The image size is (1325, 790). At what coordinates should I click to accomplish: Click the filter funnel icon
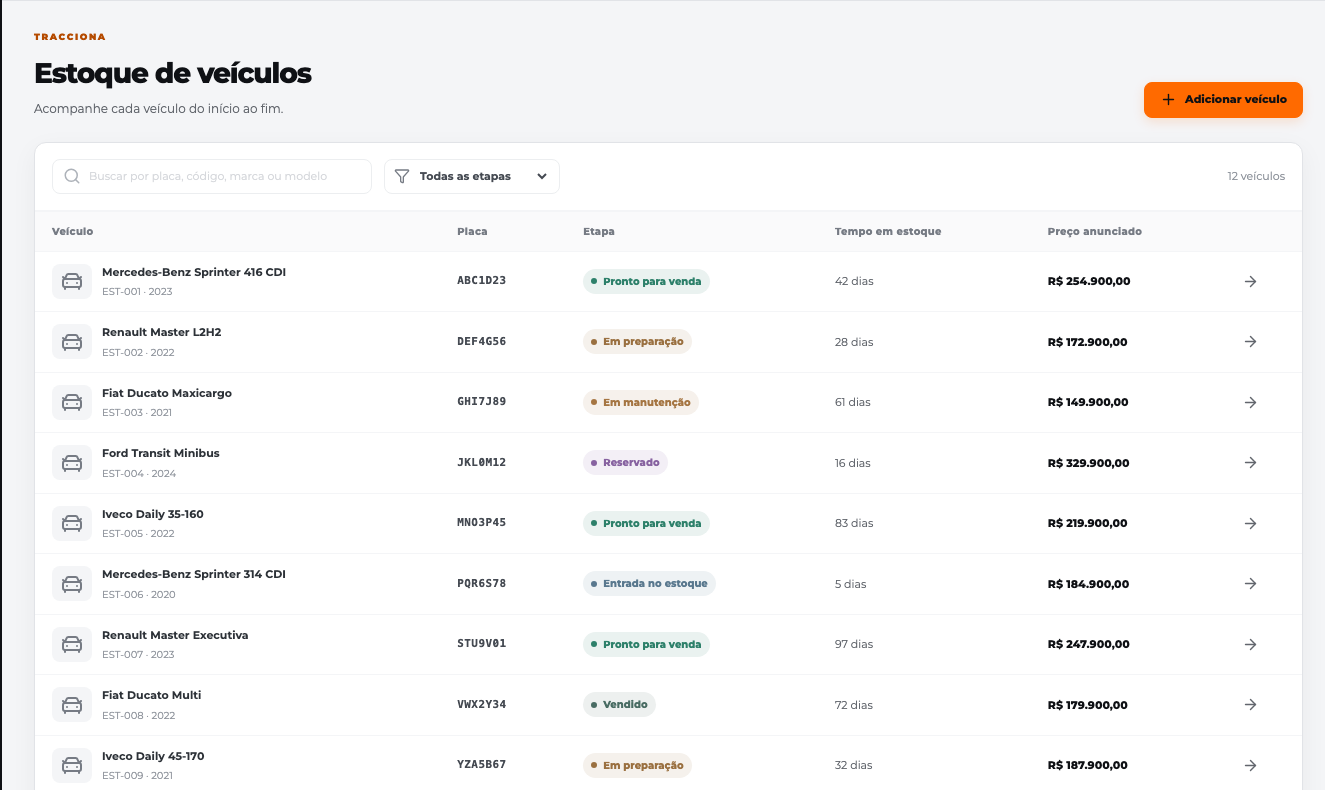[x=402, y=176]
